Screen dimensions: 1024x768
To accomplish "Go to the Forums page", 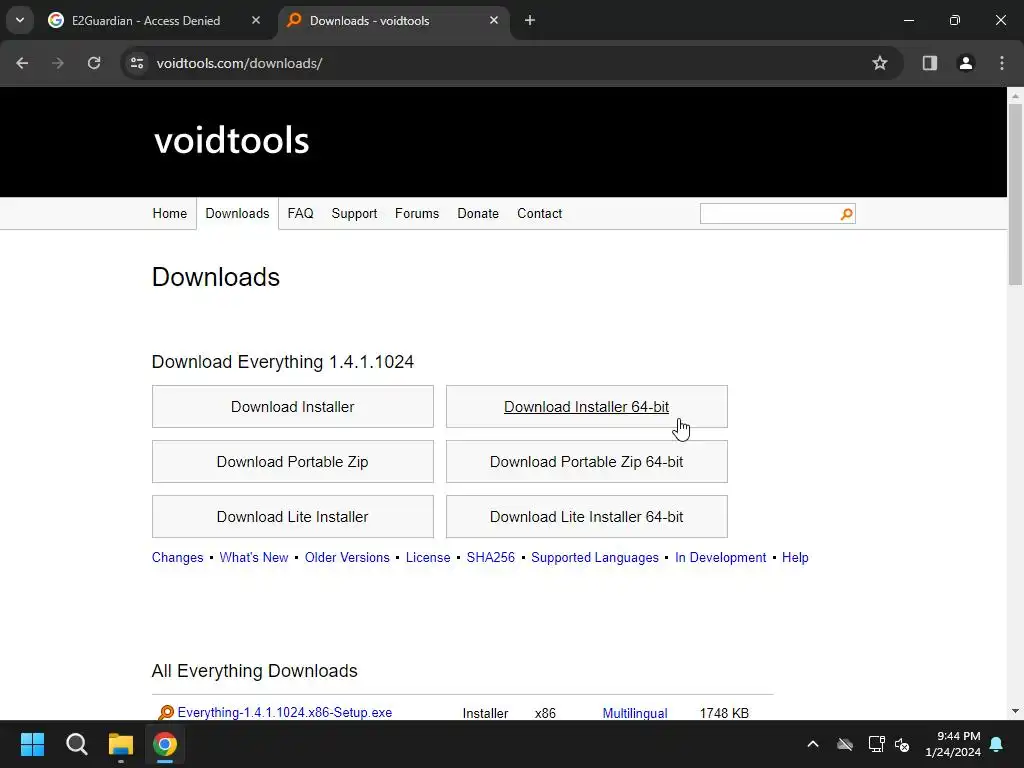I will pos(417,214).
